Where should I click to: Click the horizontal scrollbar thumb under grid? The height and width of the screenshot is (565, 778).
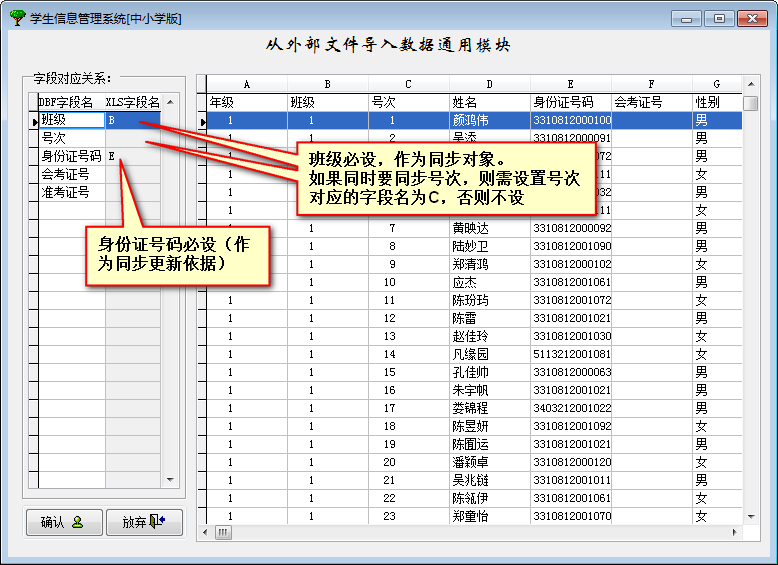click(222, 531)
